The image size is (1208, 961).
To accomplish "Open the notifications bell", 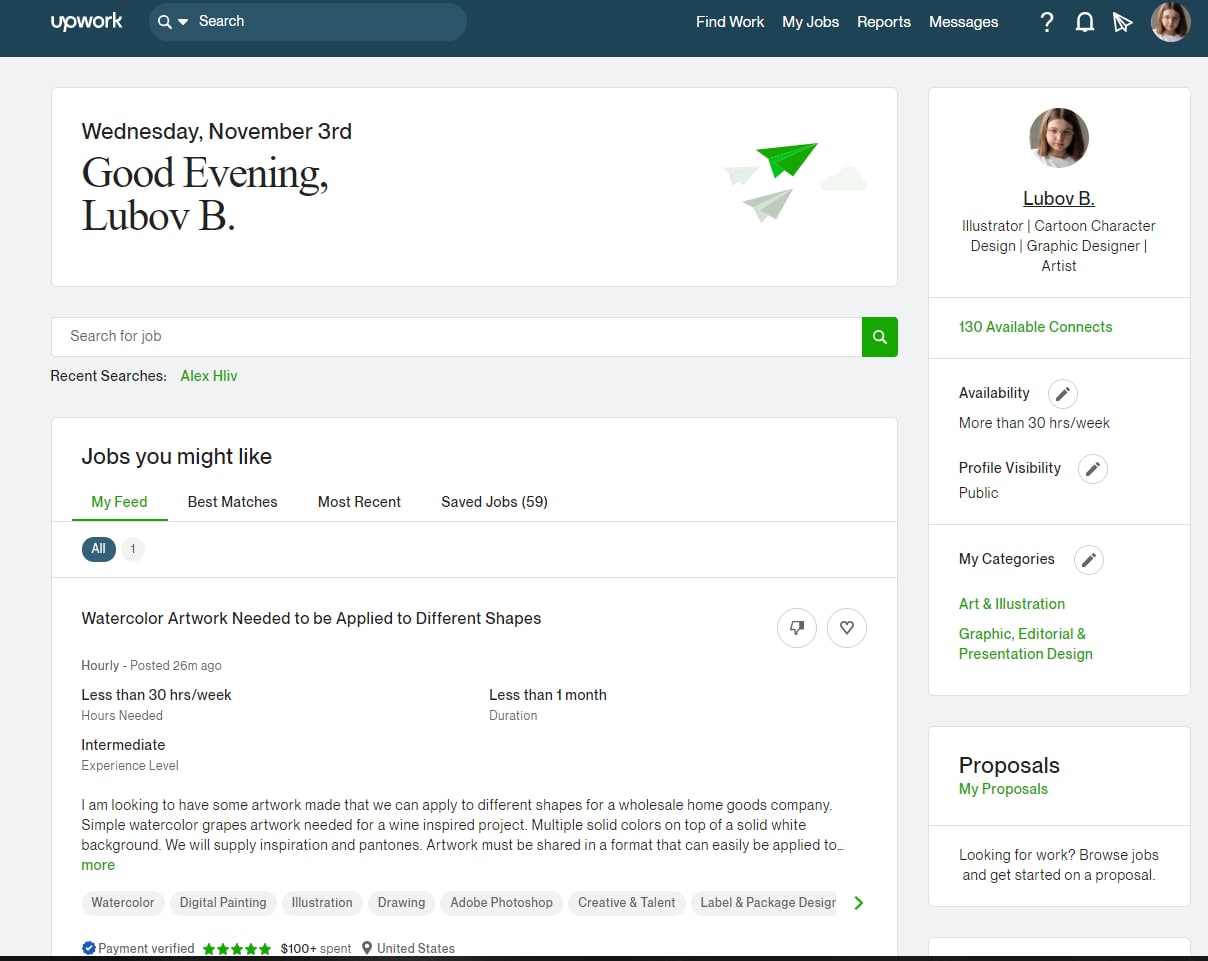I will tap(1084, 22).
